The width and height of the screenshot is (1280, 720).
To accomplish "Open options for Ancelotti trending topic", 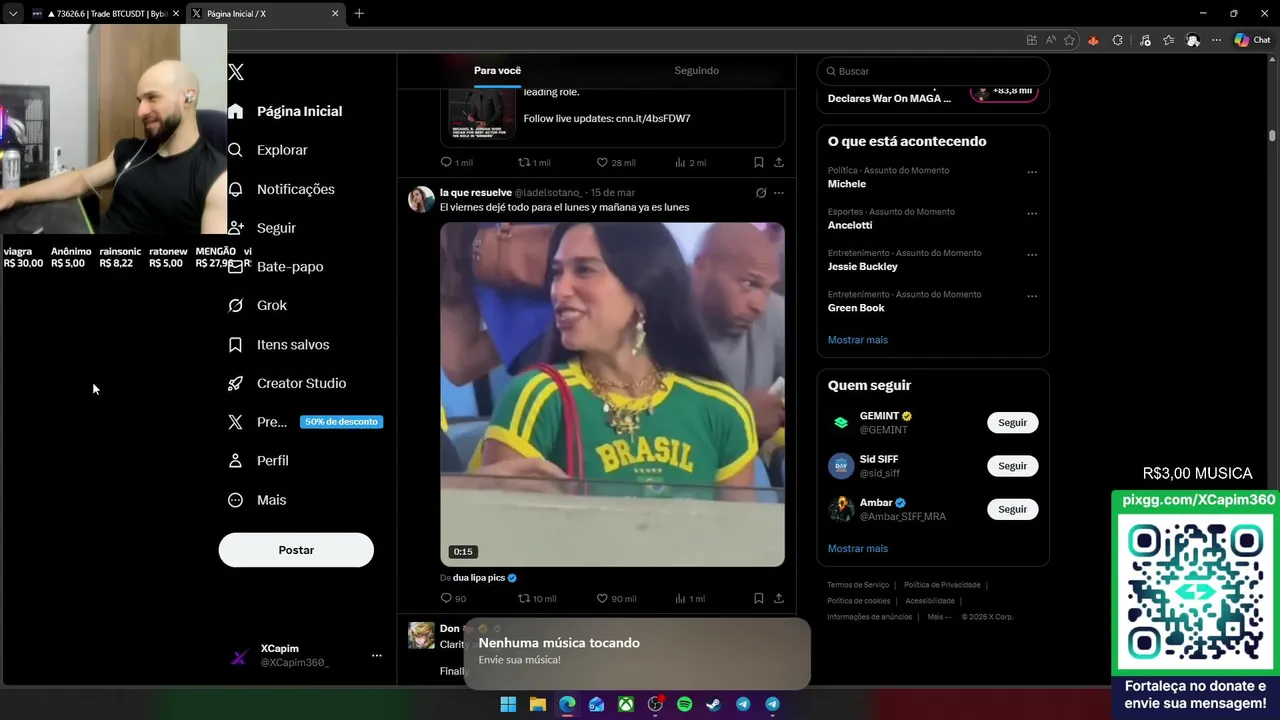I will (x=1032, y=213).
